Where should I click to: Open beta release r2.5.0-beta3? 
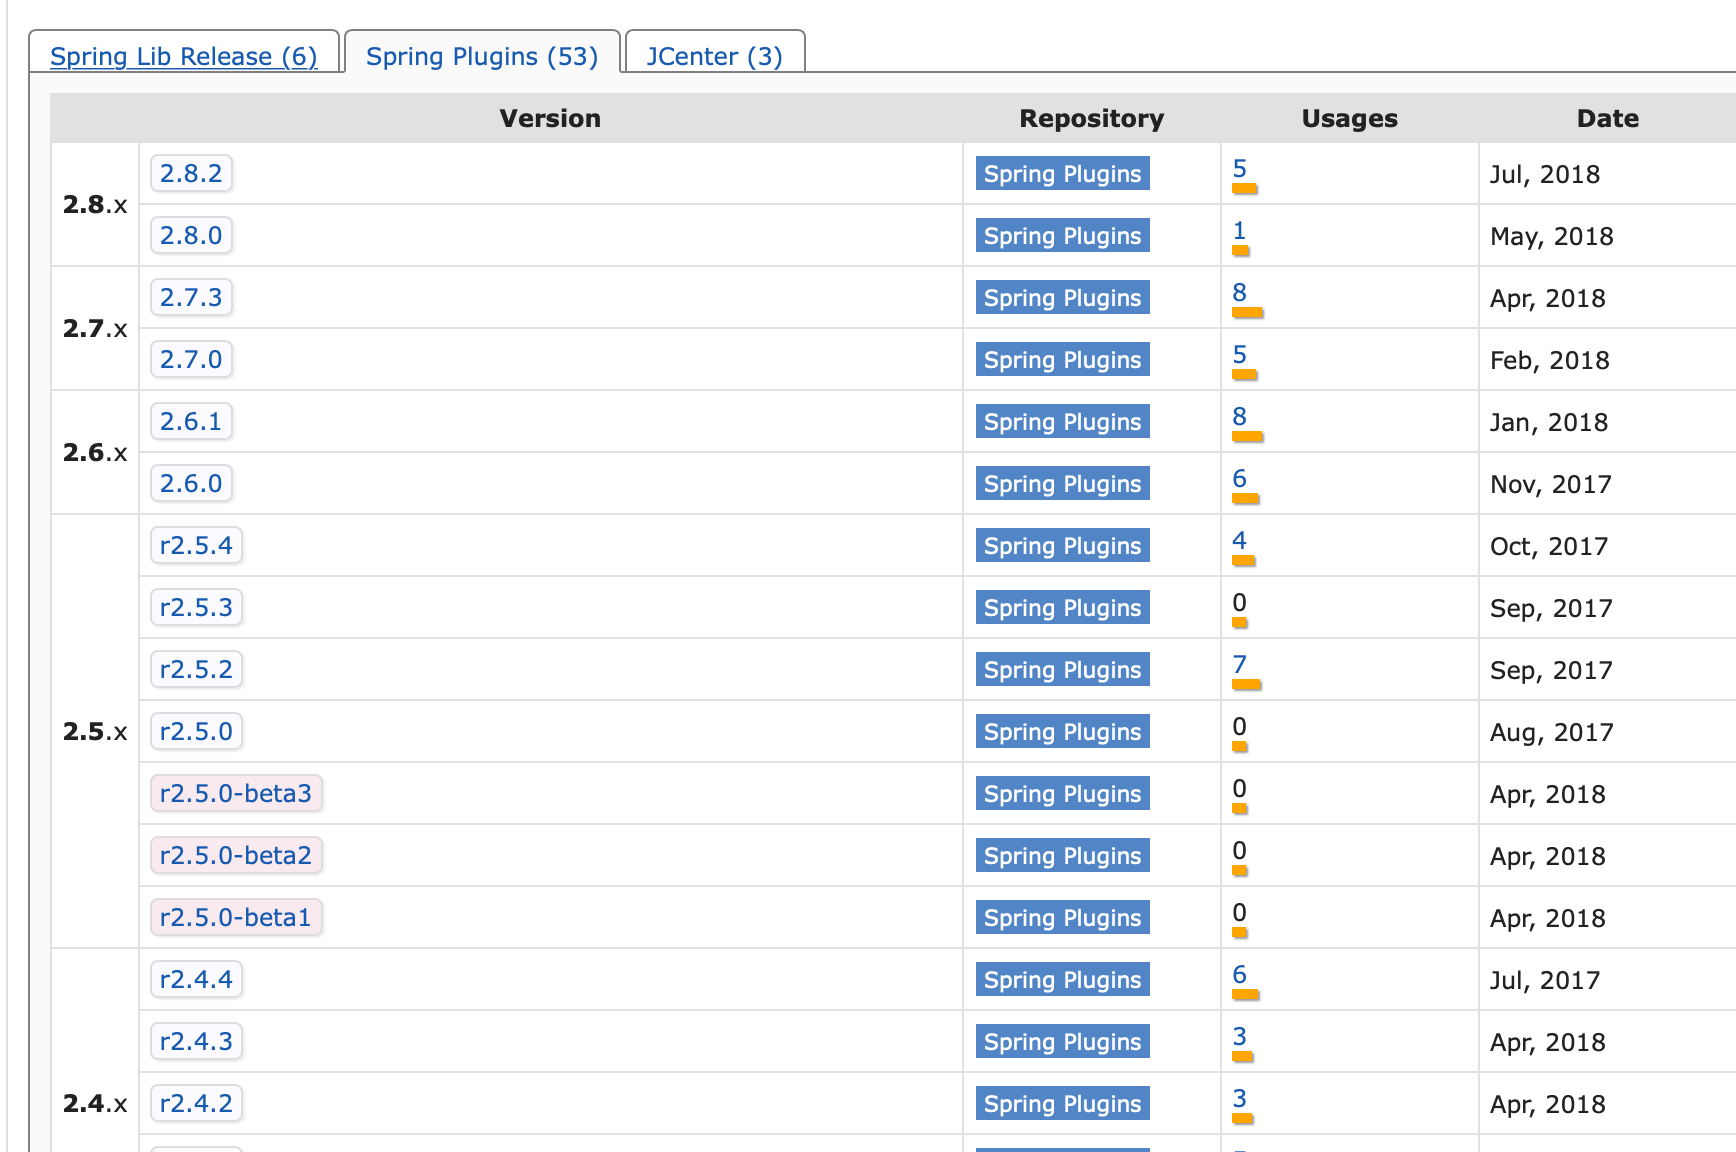tap(236, 793)
